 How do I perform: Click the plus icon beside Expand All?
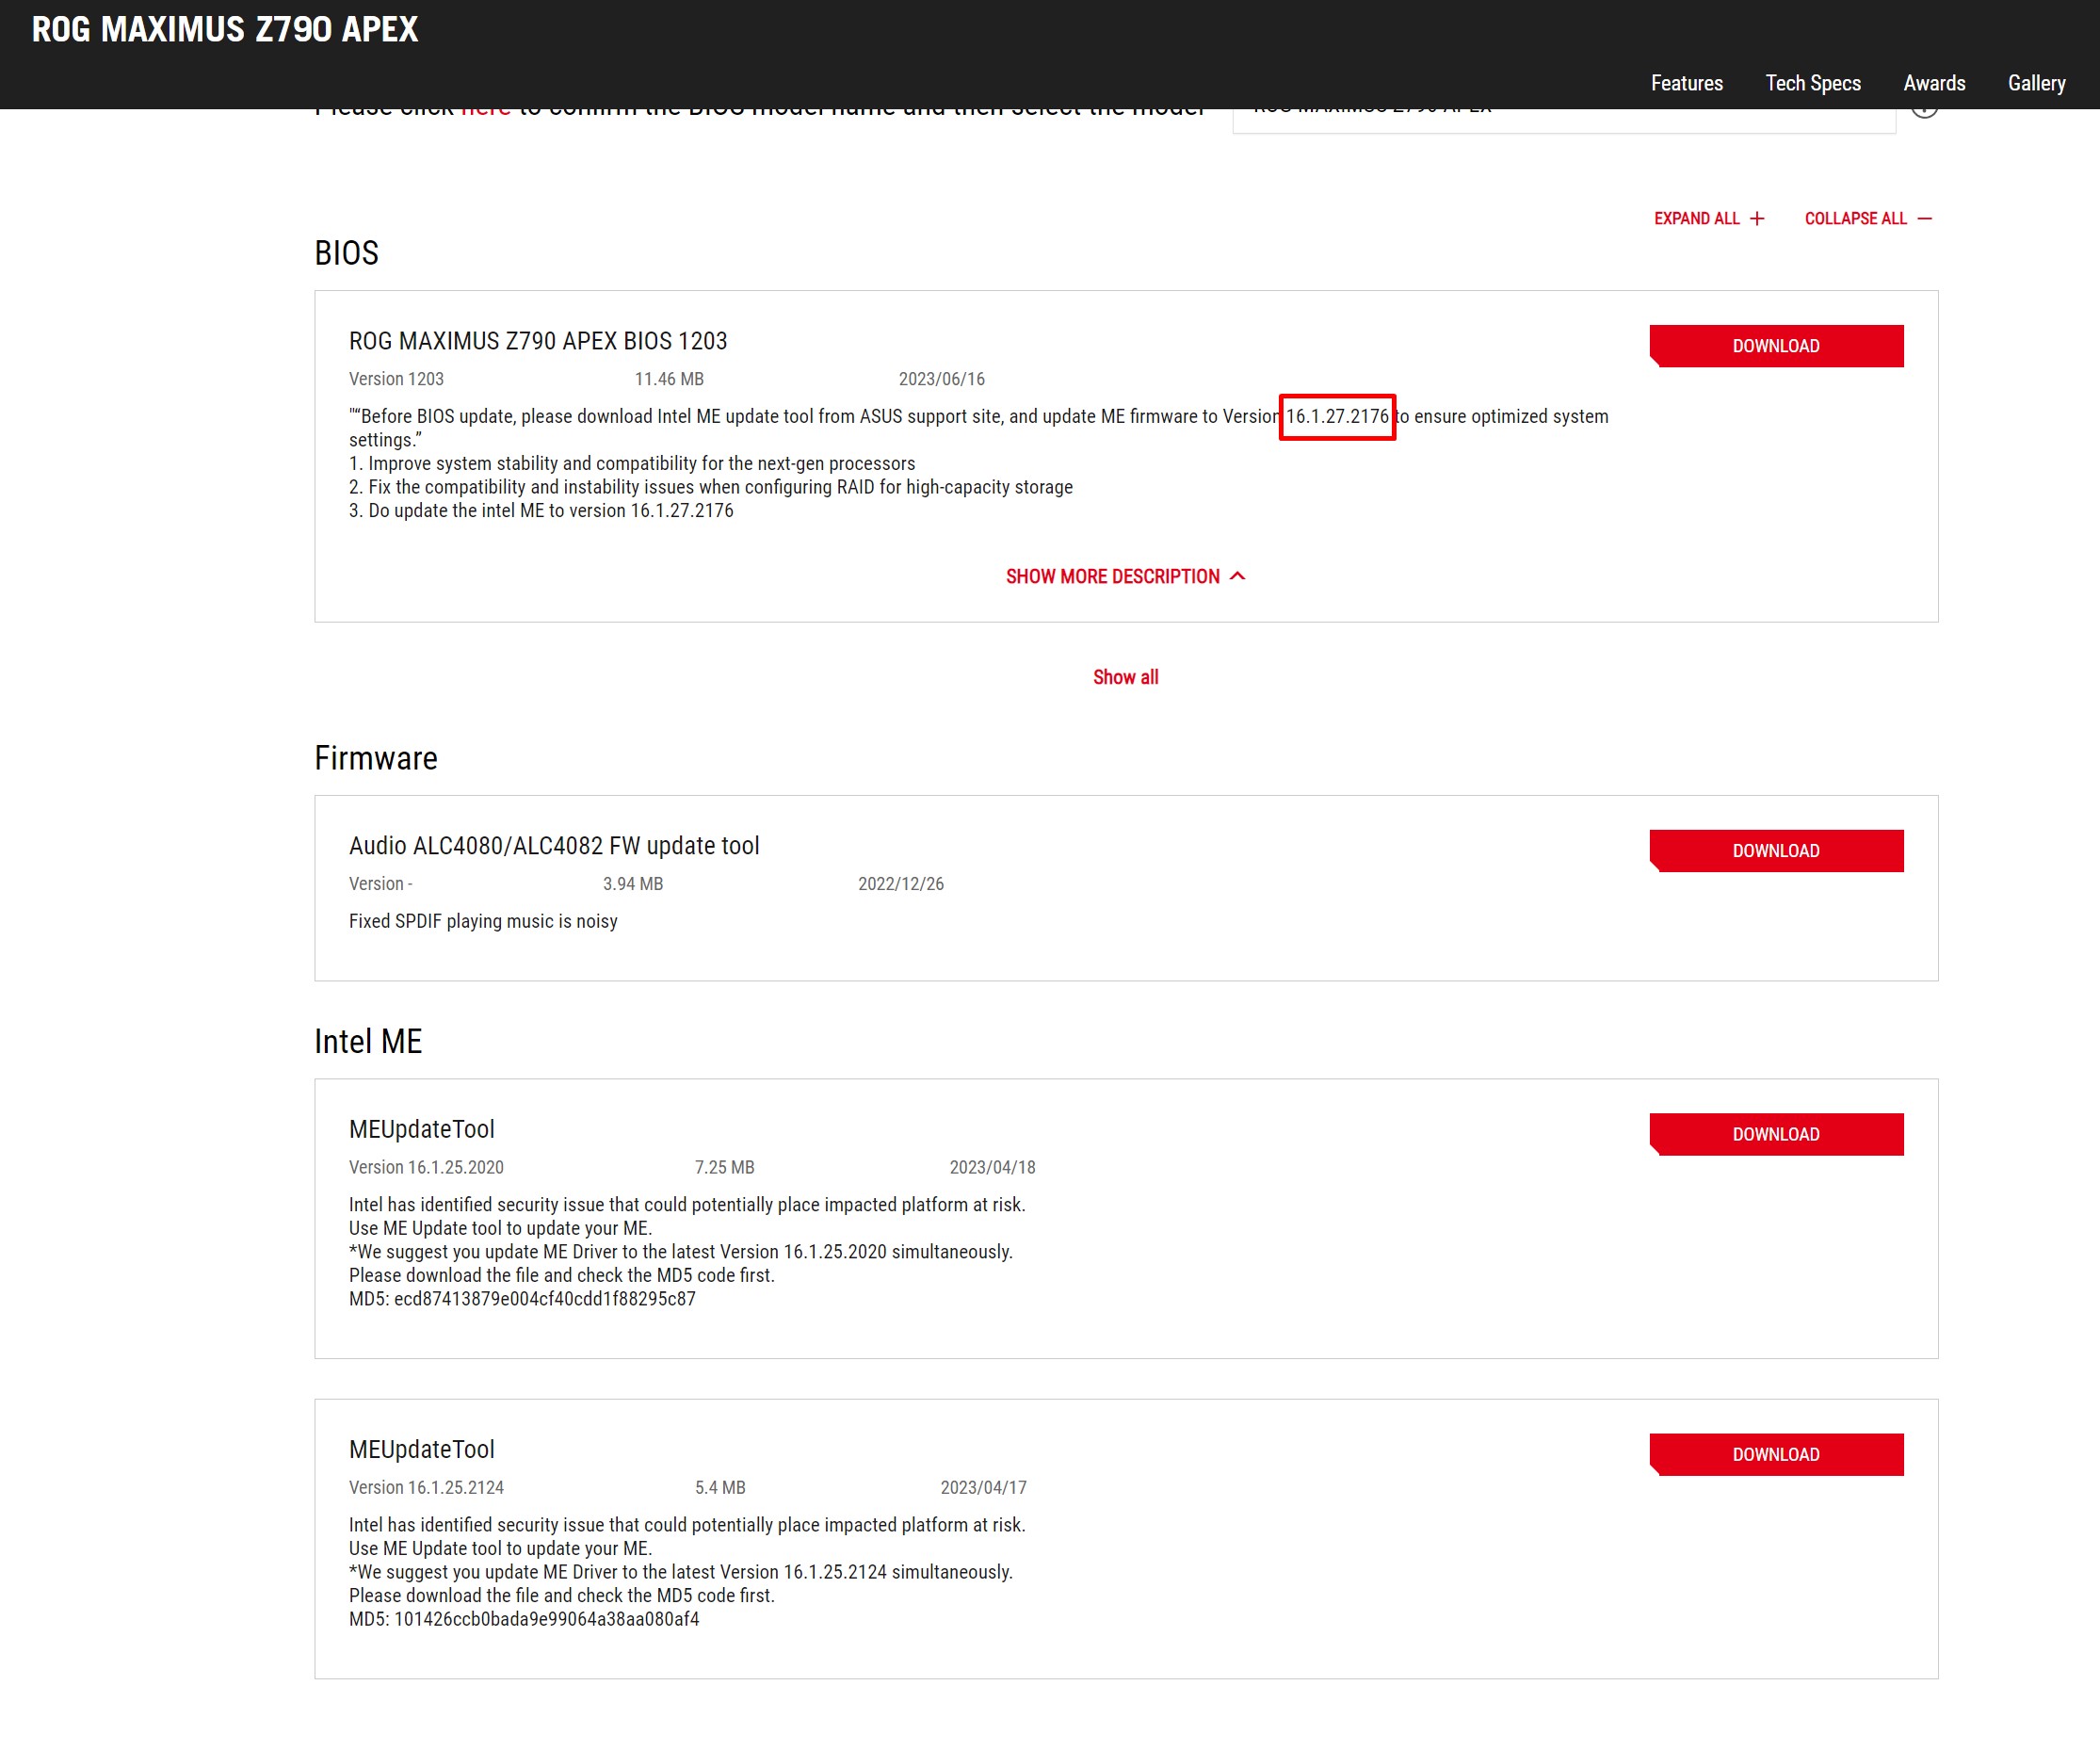point(1757,218)
